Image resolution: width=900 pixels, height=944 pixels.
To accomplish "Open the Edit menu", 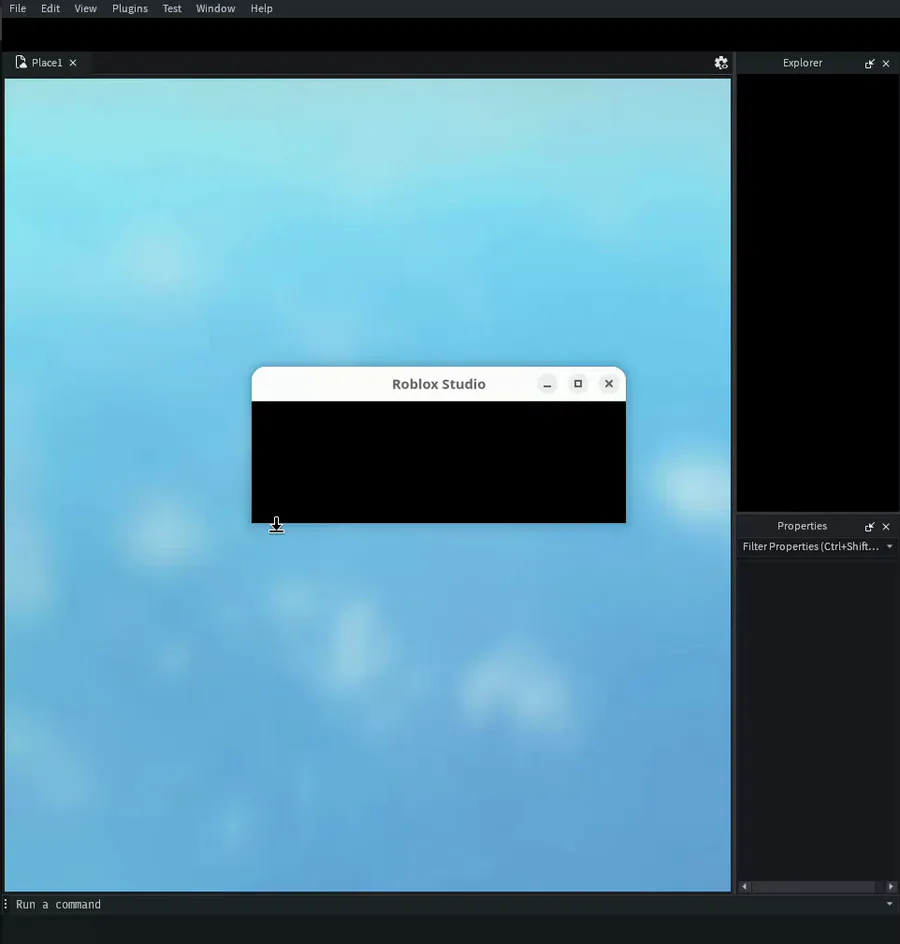I will tap(51, 8).
